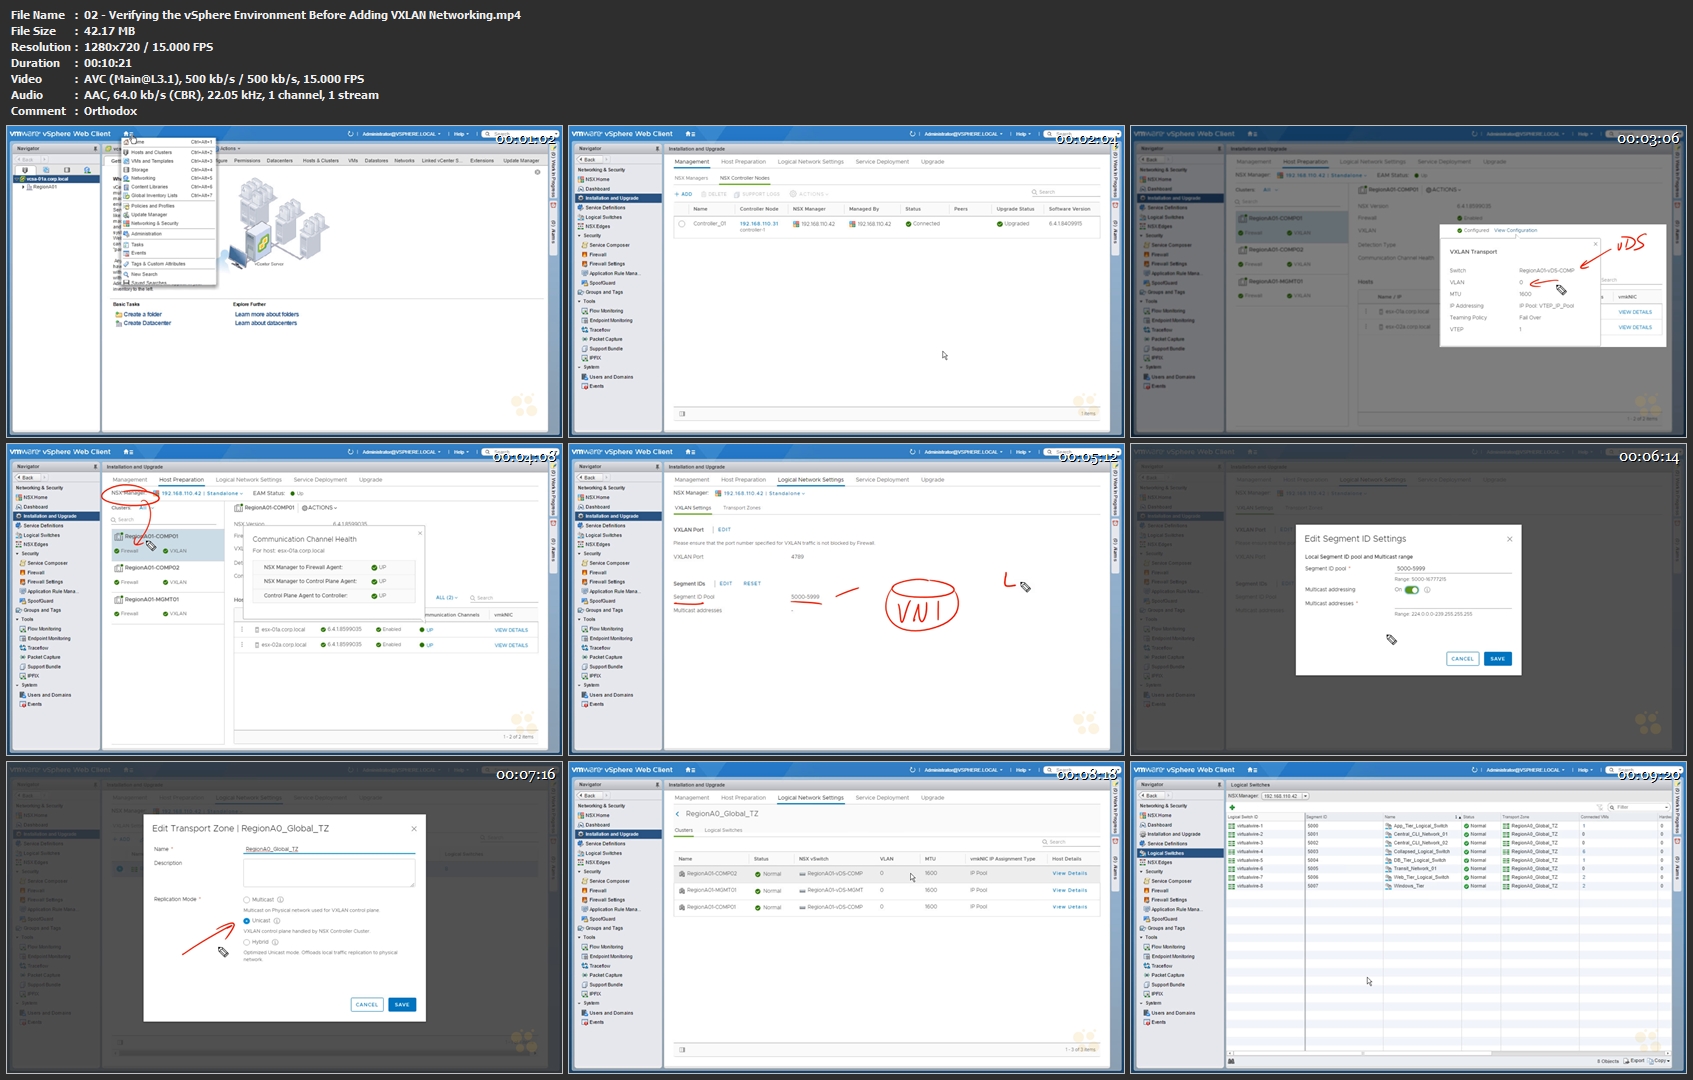The image size is (1693, 1080).
Task: Click CANCEL in the Edit Transport Zone dialog
Action: pos(367,1005)
